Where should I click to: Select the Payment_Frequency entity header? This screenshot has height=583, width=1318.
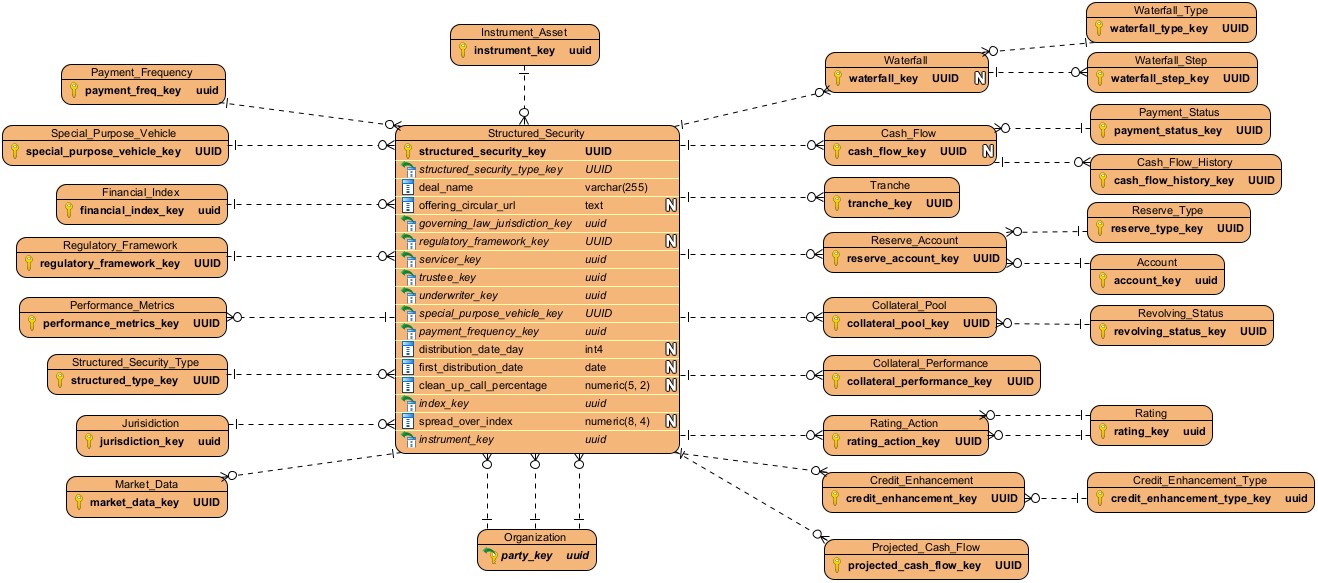[141, 72]
